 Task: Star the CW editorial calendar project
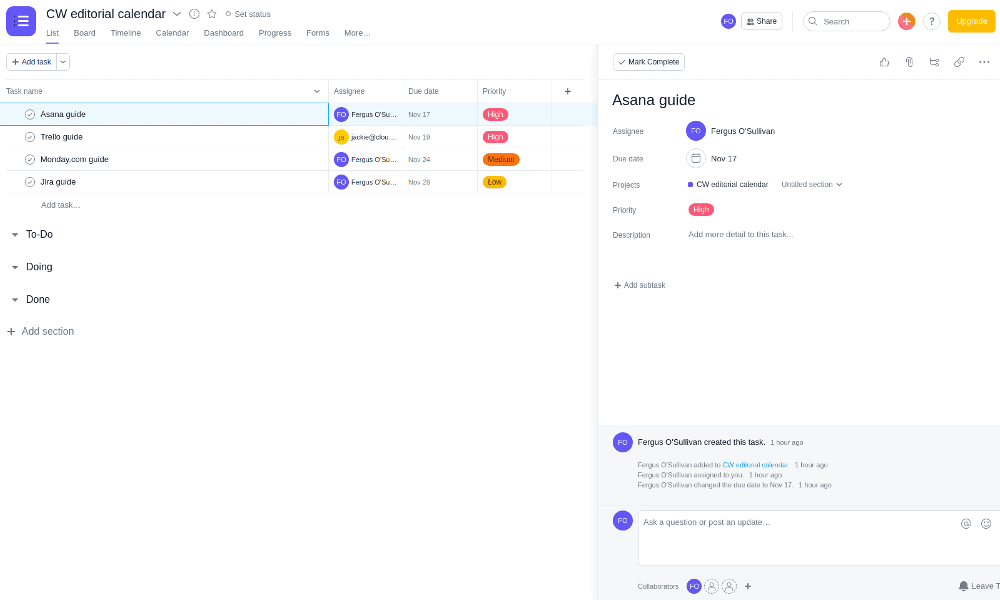click(212, 14)
